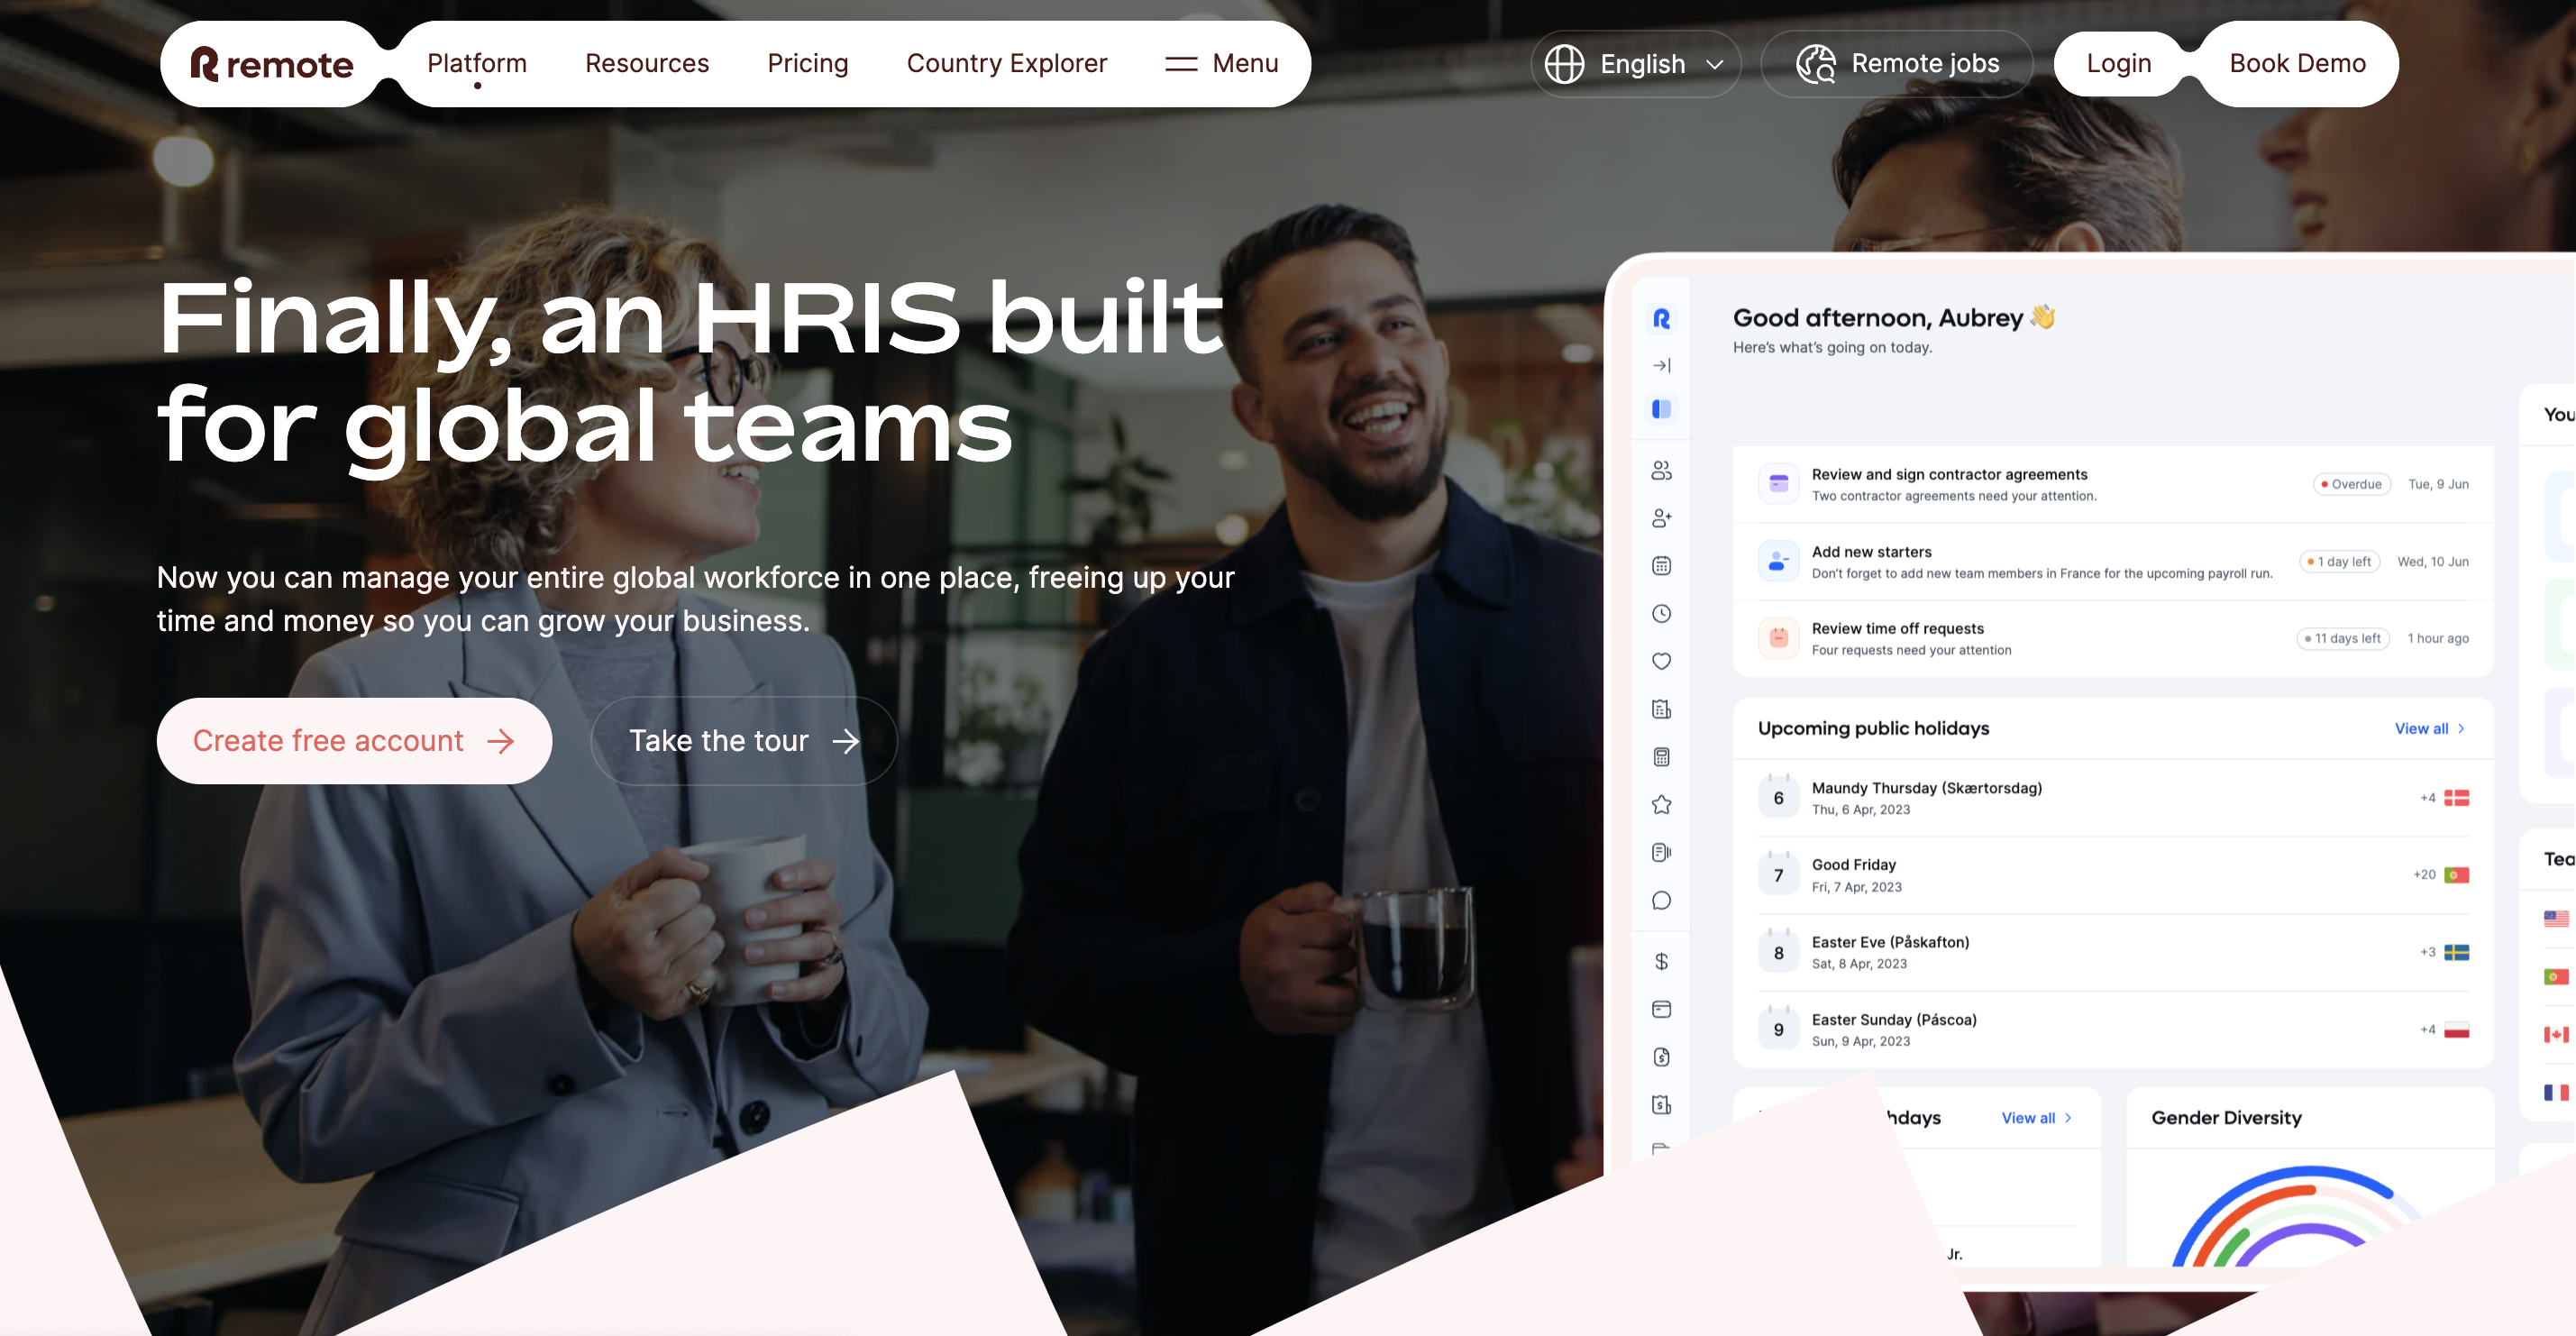Image resolution: width=2576 pixels, height=1336 pixels.
Task: Click the chat/messages icon in sidebar
Action: click(x=1661, y=900)
